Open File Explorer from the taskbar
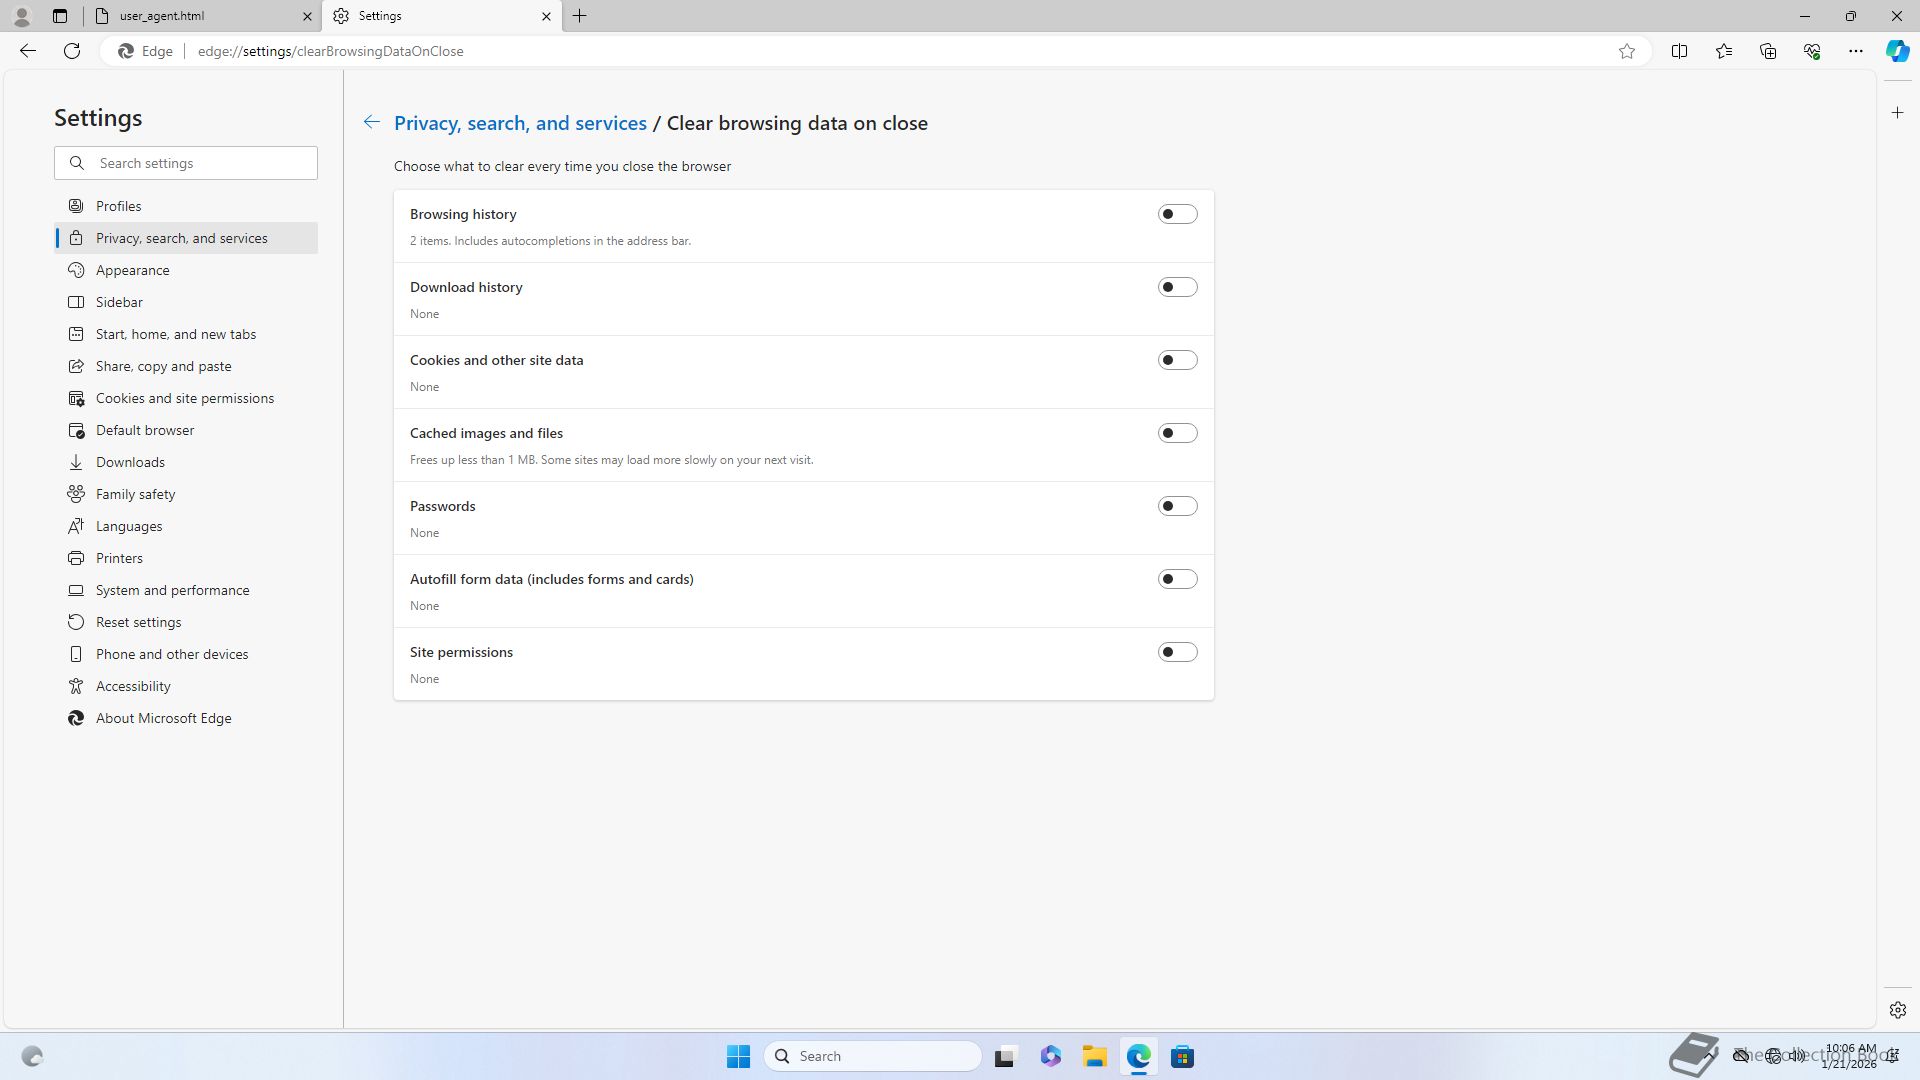The height and width of the screenshot is (1080, 1920). tap(1094, 1056)
